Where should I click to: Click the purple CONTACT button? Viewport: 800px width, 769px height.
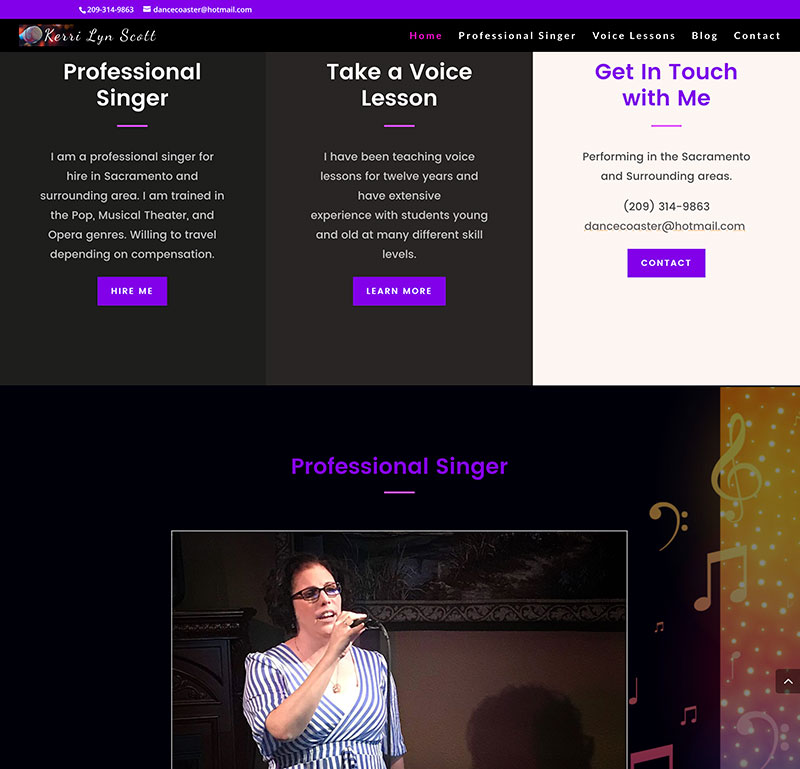(666, 263)
